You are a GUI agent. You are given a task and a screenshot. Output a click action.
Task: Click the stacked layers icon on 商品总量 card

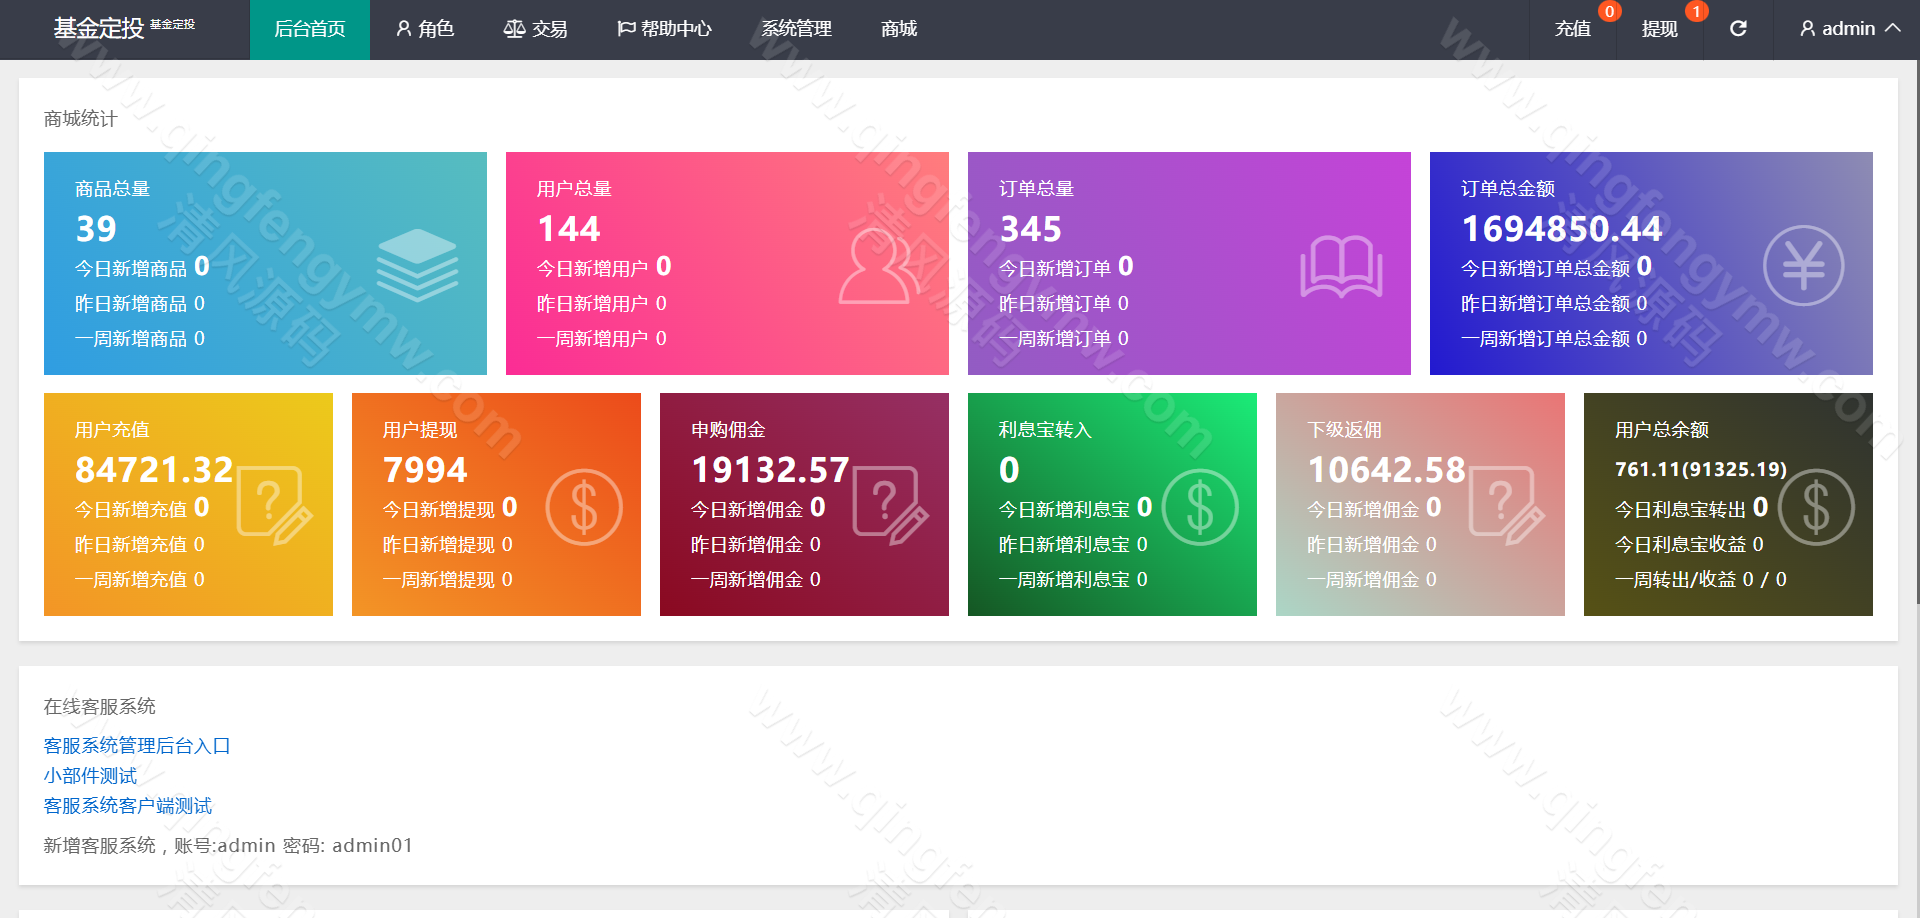pos(418,265)
